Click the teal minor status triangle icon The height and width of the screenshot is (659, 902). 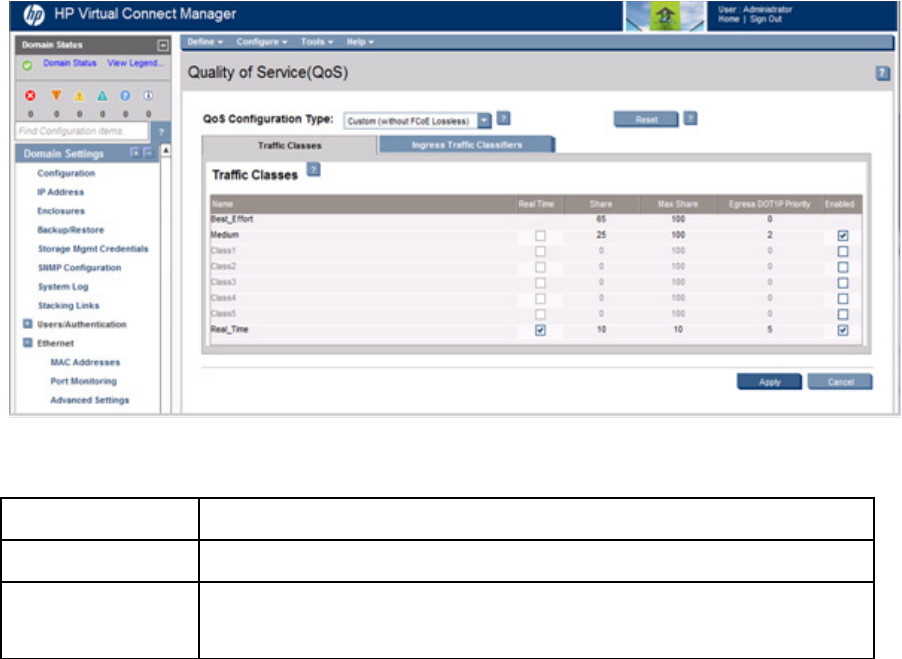102,95
